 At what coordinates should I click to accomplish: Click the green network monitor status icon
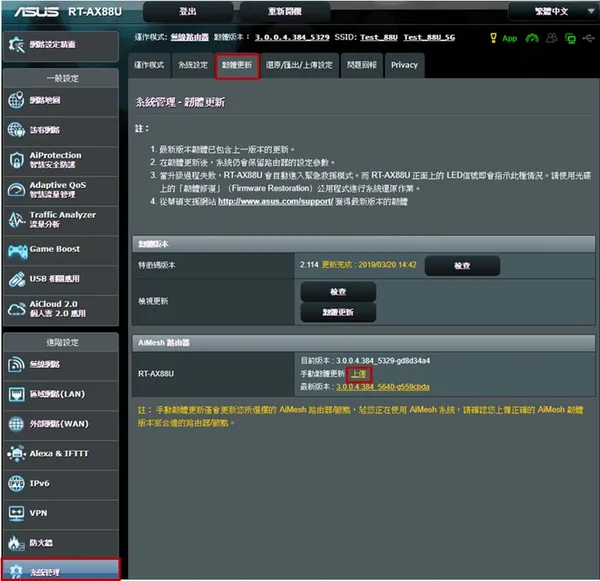570,38
